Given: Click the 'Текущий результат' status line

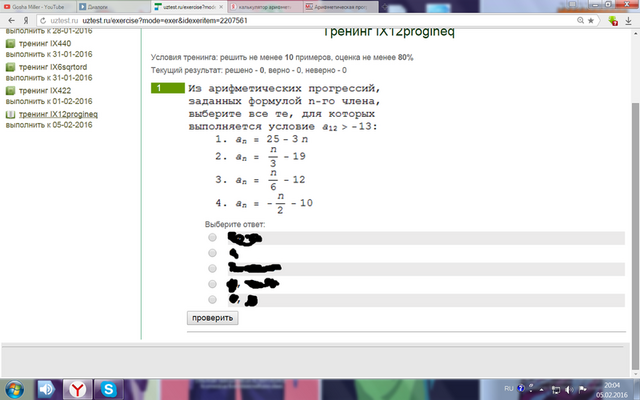Looking at the screenshot, I should pos(249,70).
